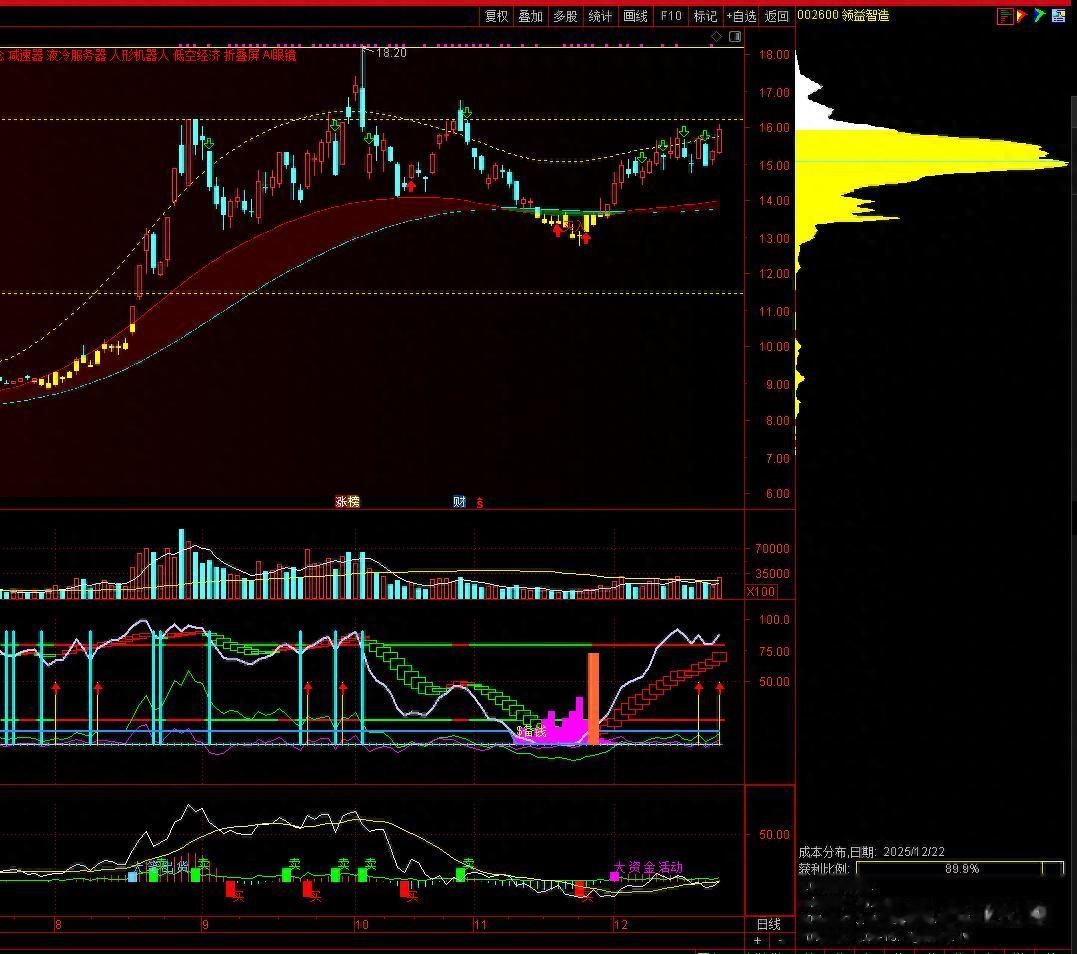Click the X100 volume unit label

[x=761, y=591]
